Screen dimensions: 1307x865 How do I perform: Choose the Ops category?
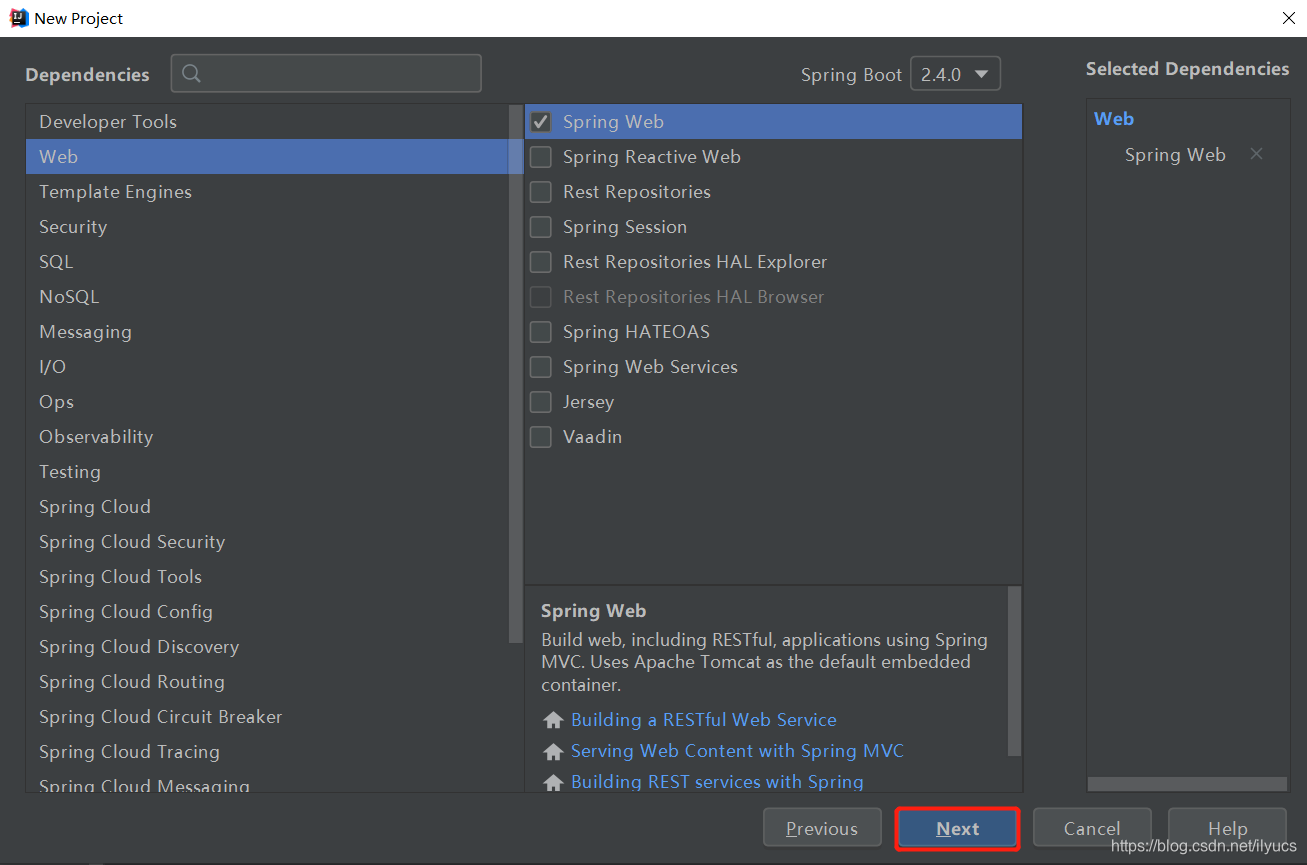point(268,402)
